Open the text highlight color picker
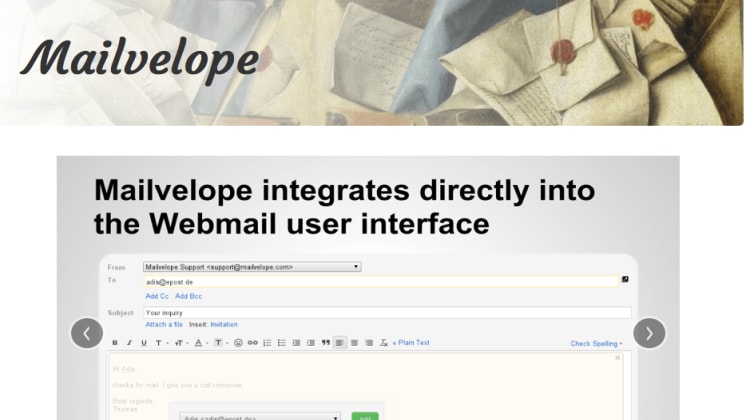This screenshot has height=420, width=750. coord(221,343)
